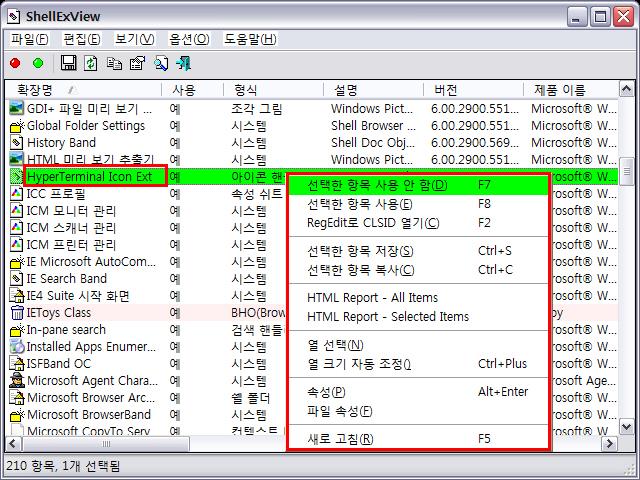Click the 조각 그림 type cell

(257, 109)
